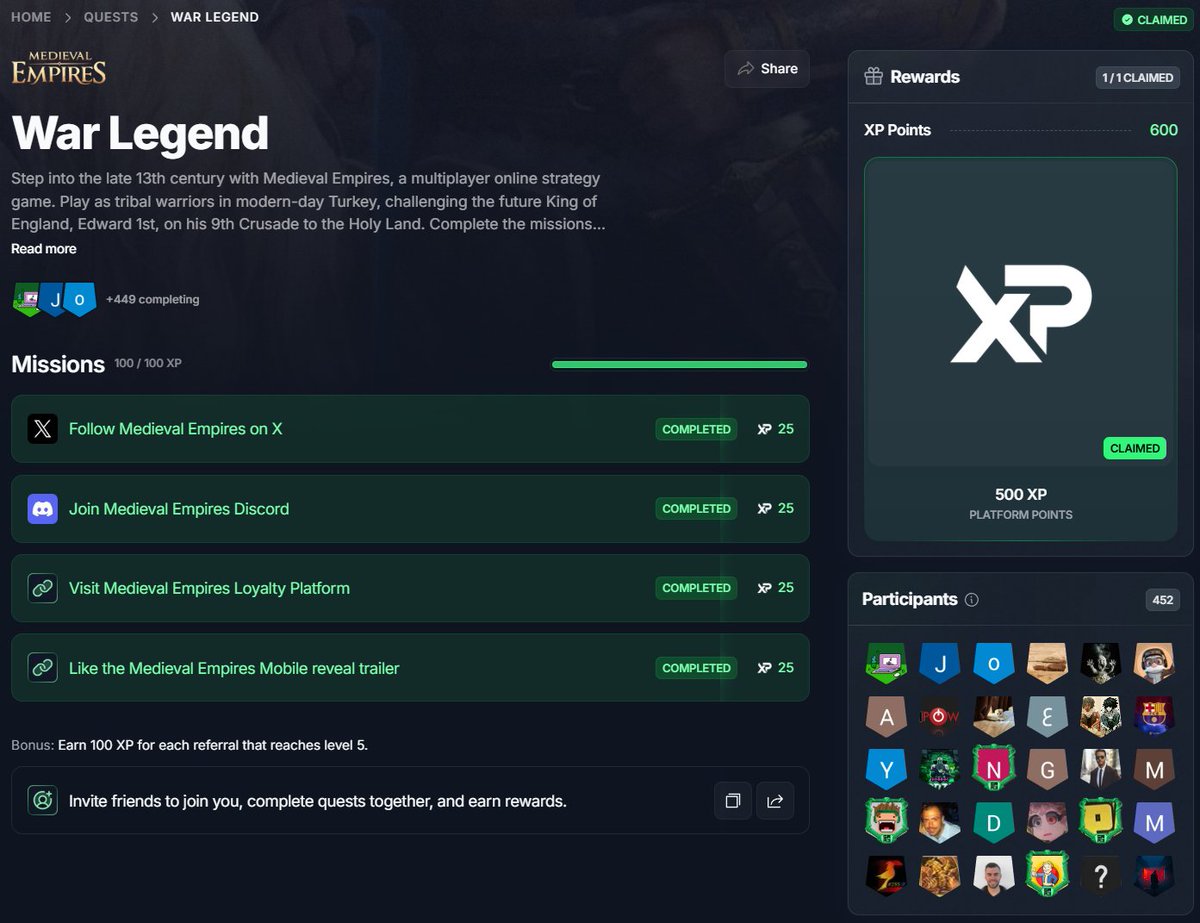
Task: Click COMPLETED badge on reveal trailer mission
Action: click(x=696, y=668)
